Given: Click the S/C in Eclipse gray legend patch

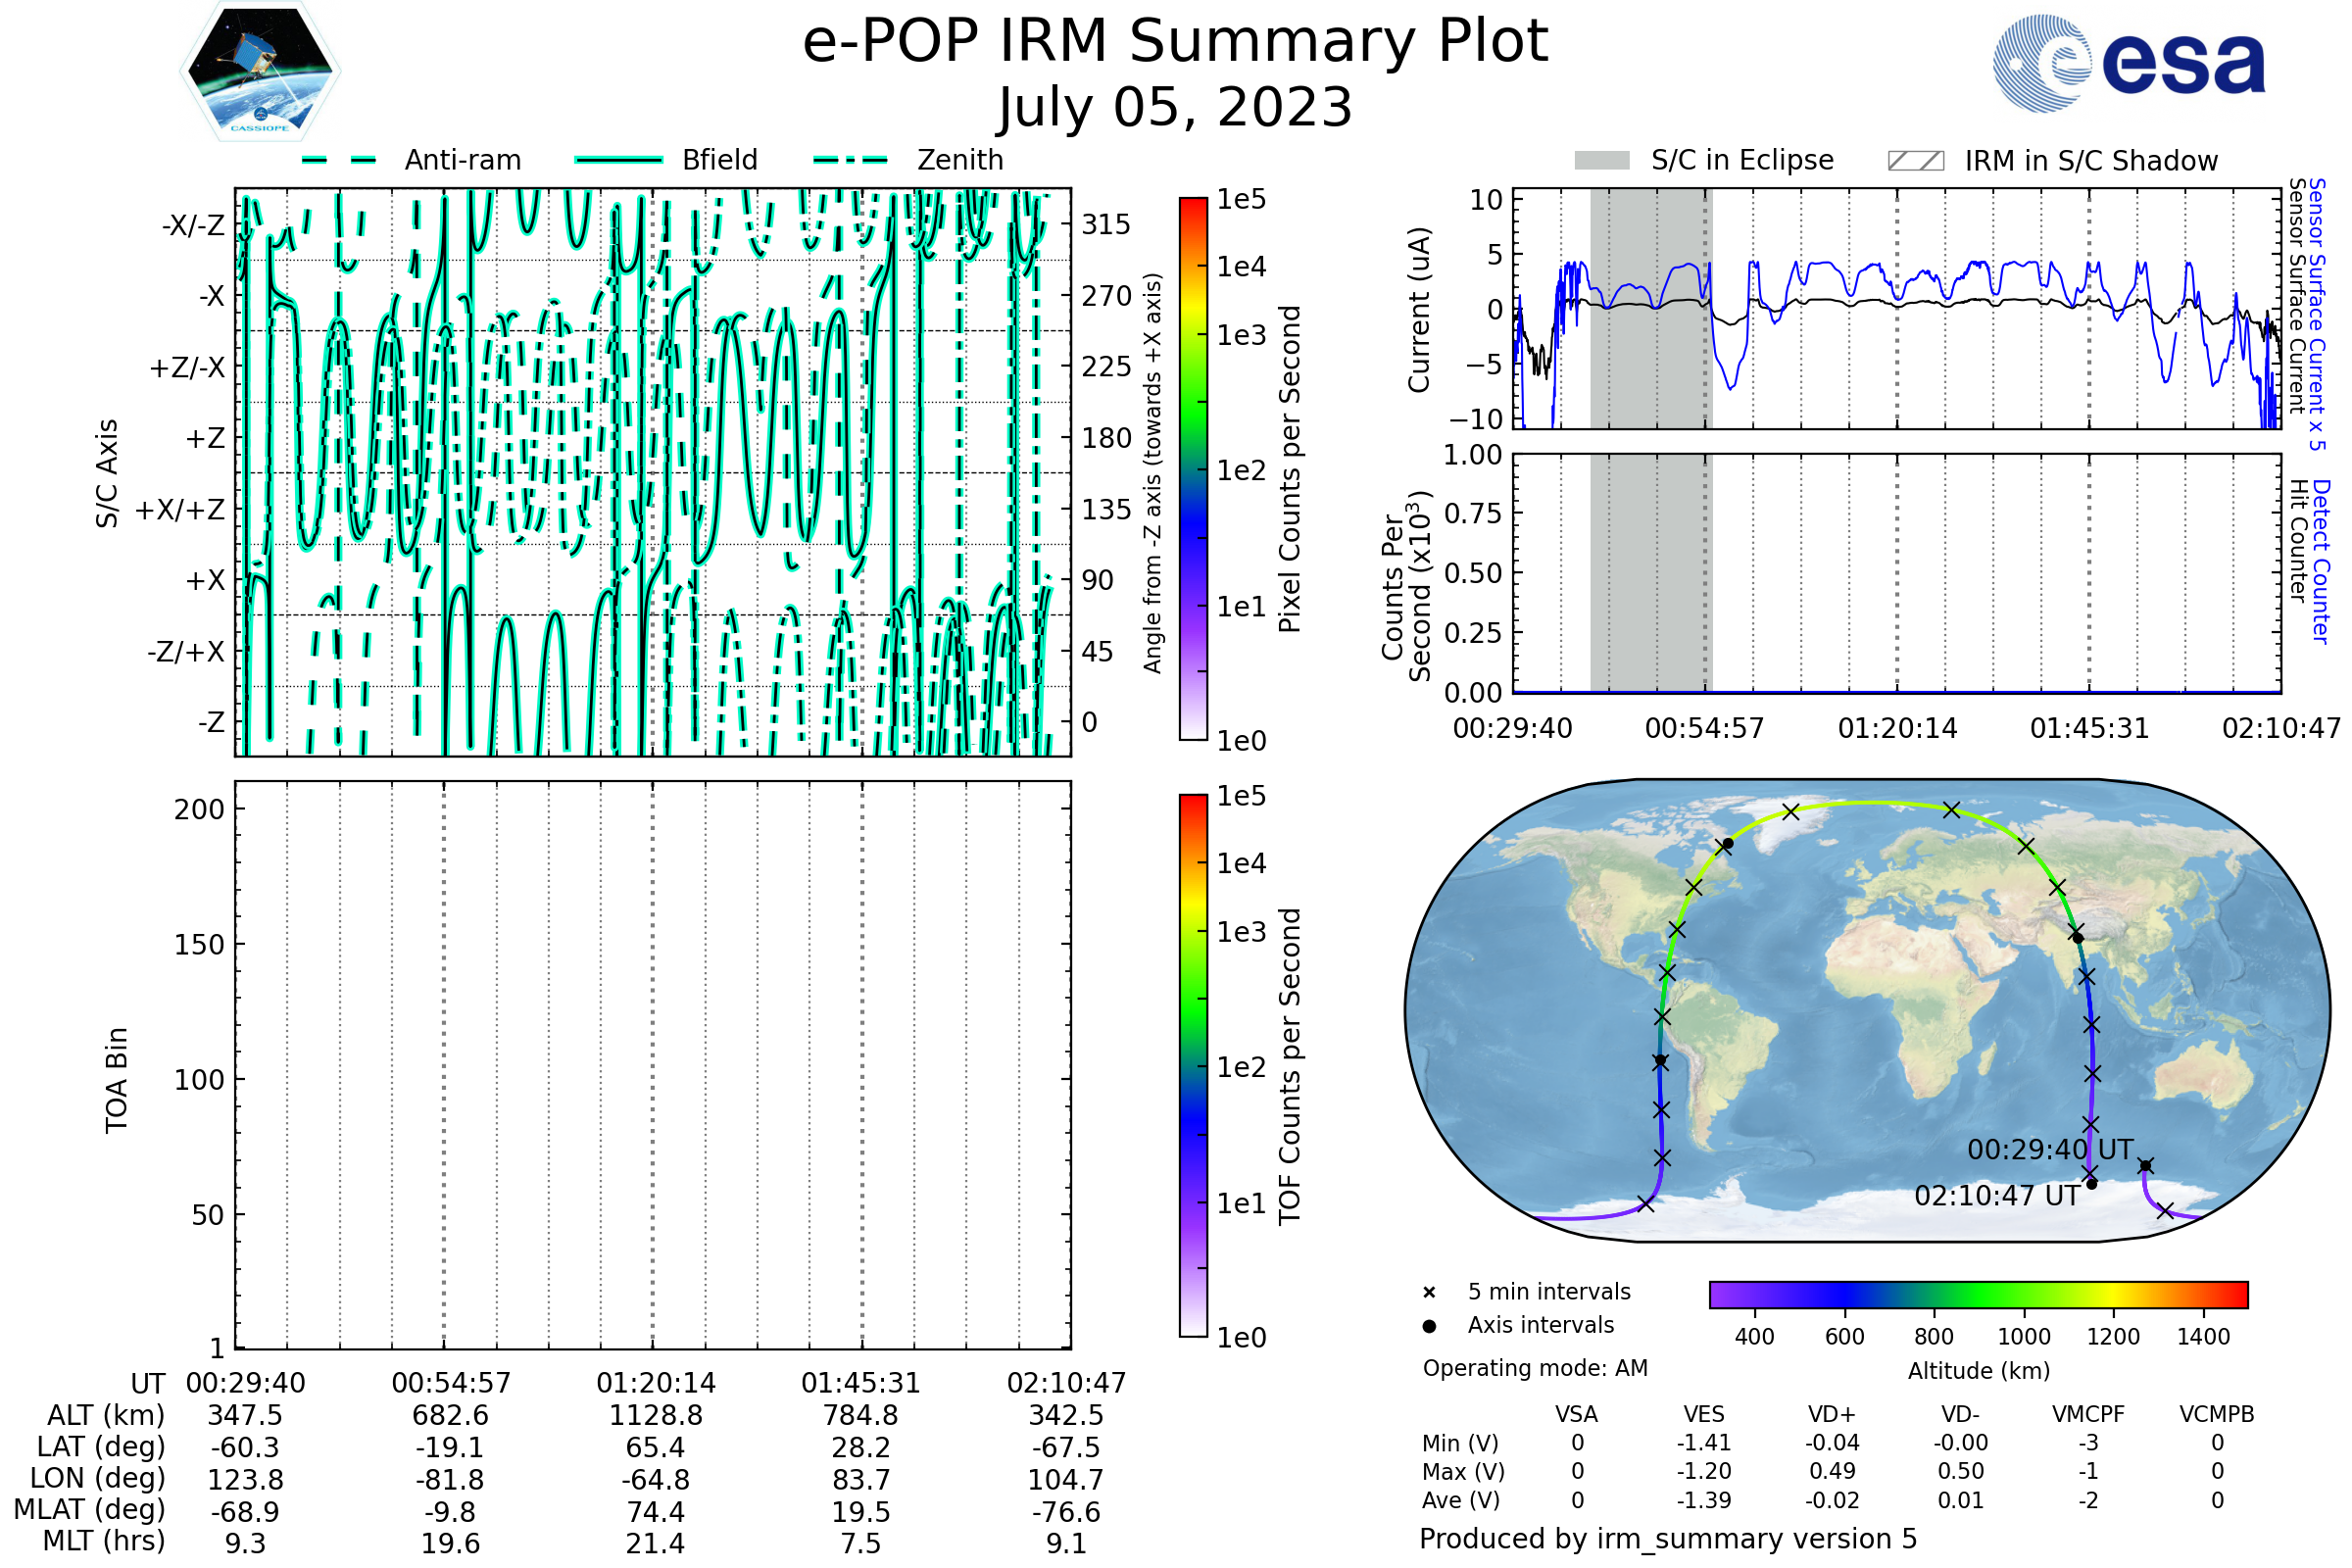Looking at the screenshot, I should [x=1601, y=161].
